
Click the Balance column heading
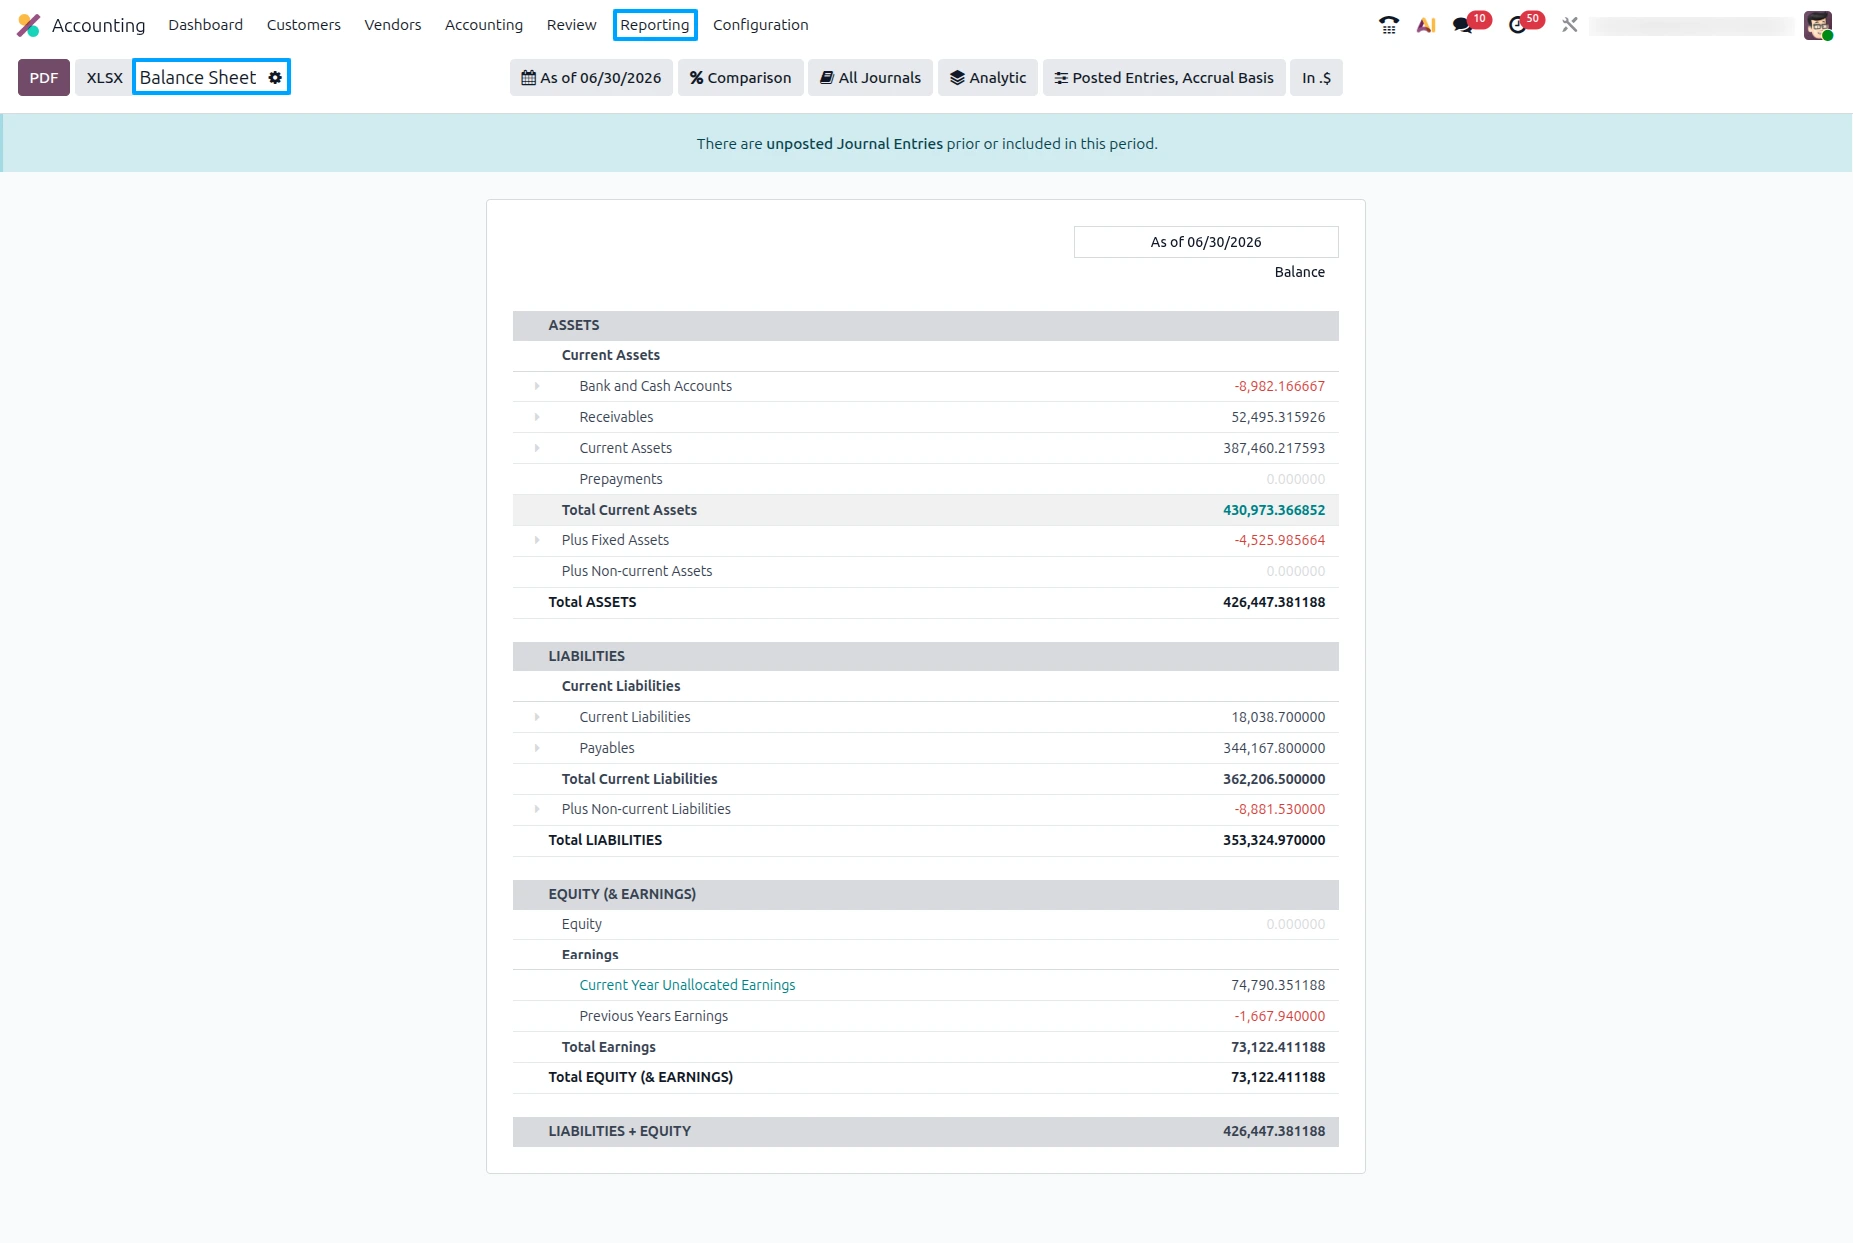tap(1299, 272)
